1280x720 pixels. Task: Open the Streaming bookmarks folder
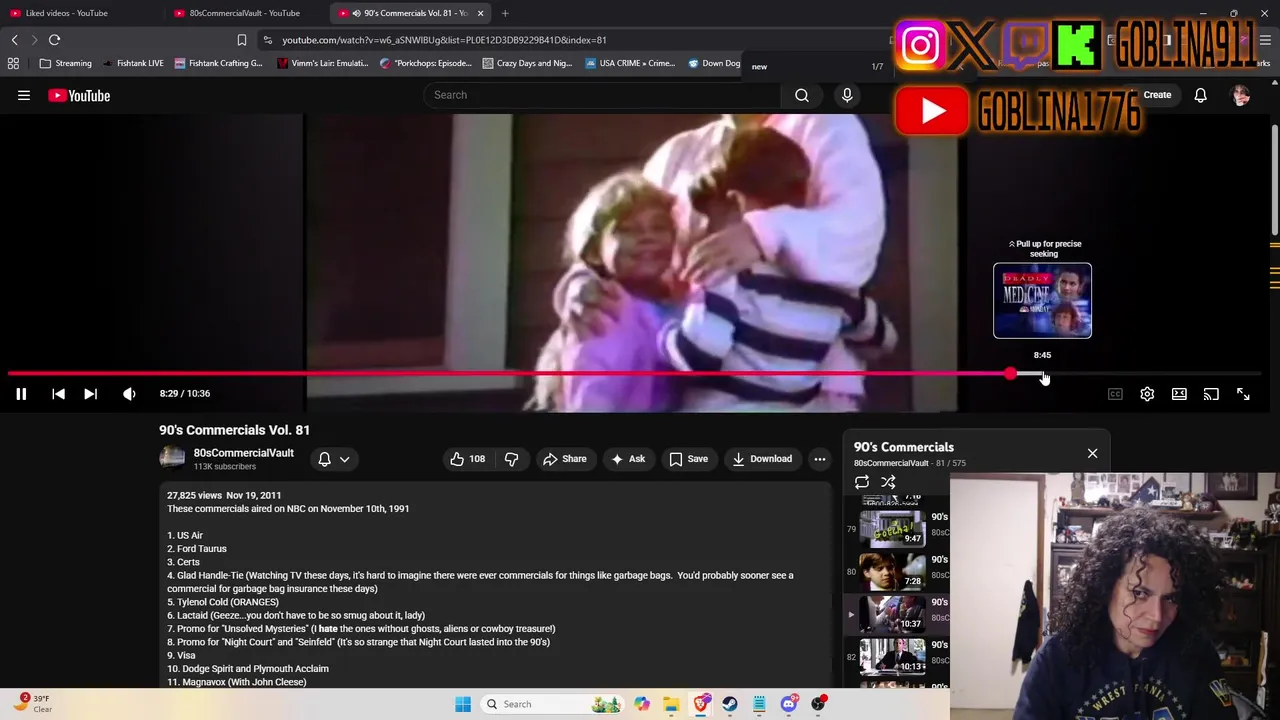tap(65, 63)
